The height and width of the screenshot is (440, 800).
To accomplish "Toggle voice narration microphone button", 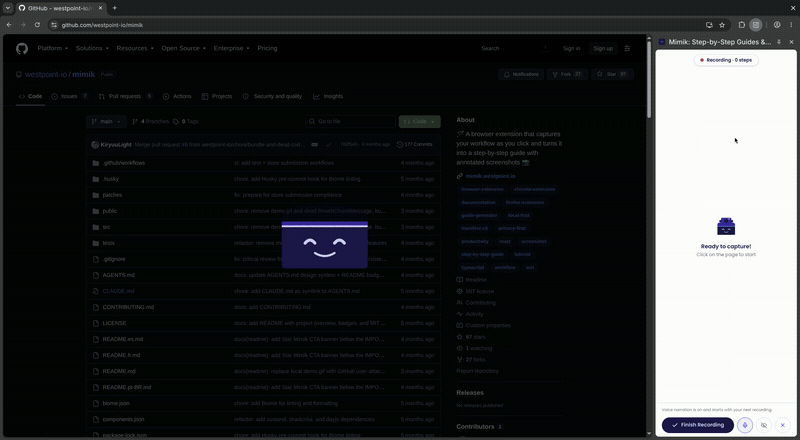I will coord(745,425).
